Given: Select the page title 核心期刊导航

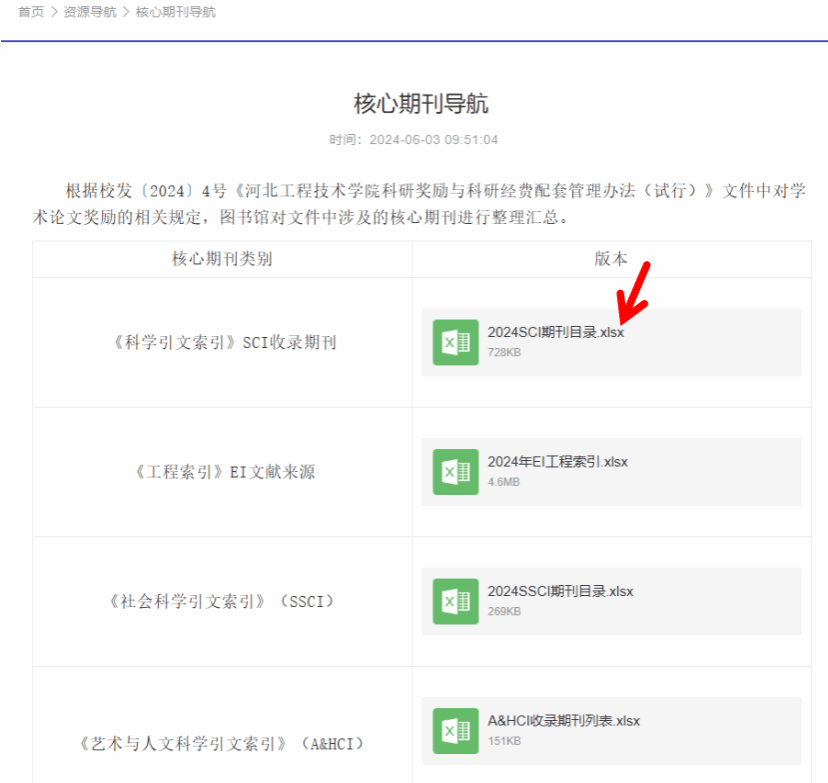Looking at the screenshot, I should pyautogui.click(x=421, y=103).
